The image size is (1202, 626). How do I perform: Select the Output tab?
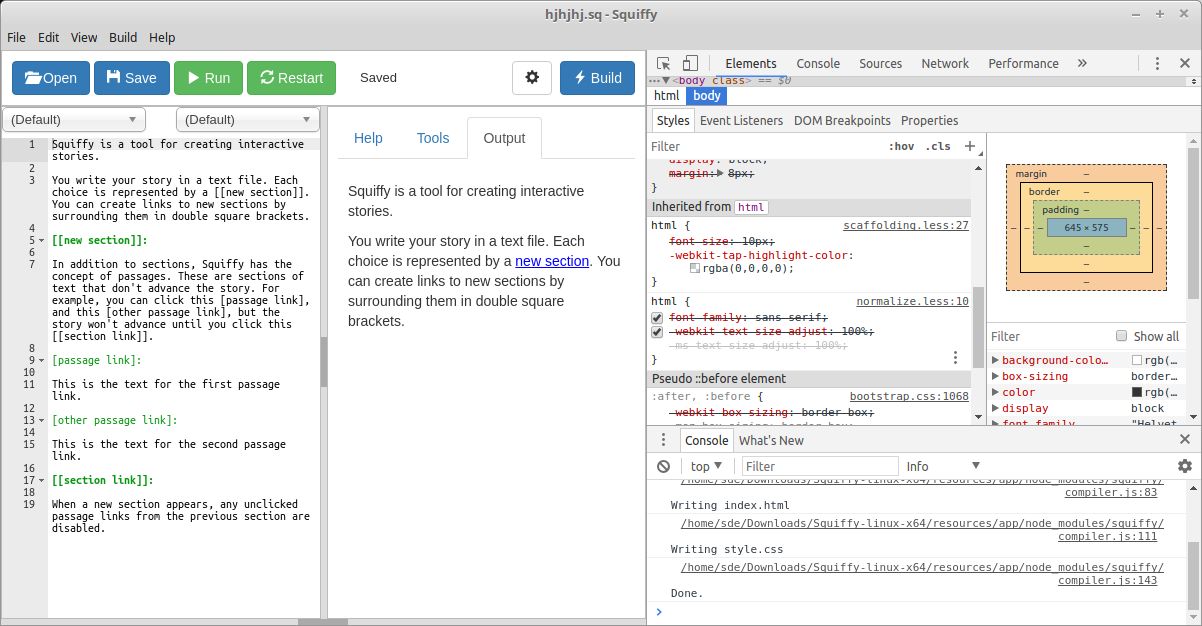click(504, 138)
